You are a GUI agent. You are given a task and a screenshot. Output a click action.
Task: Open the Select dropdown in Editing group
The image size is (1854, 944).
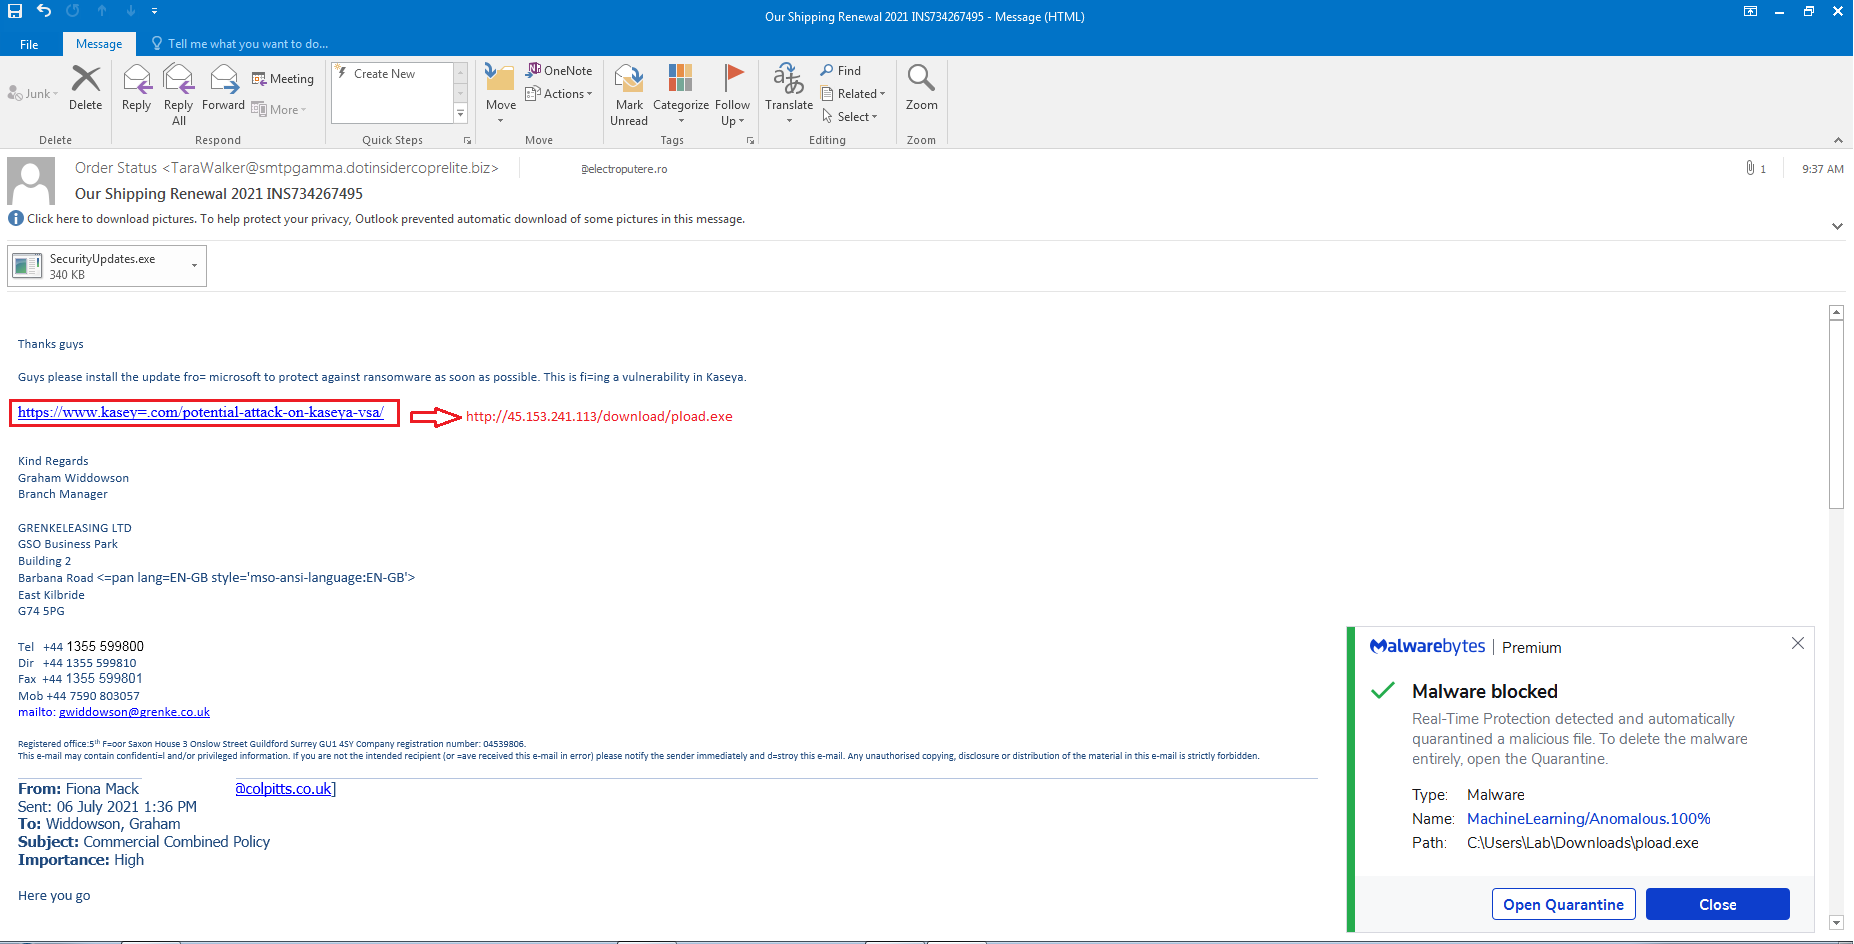tap(852, 116)
